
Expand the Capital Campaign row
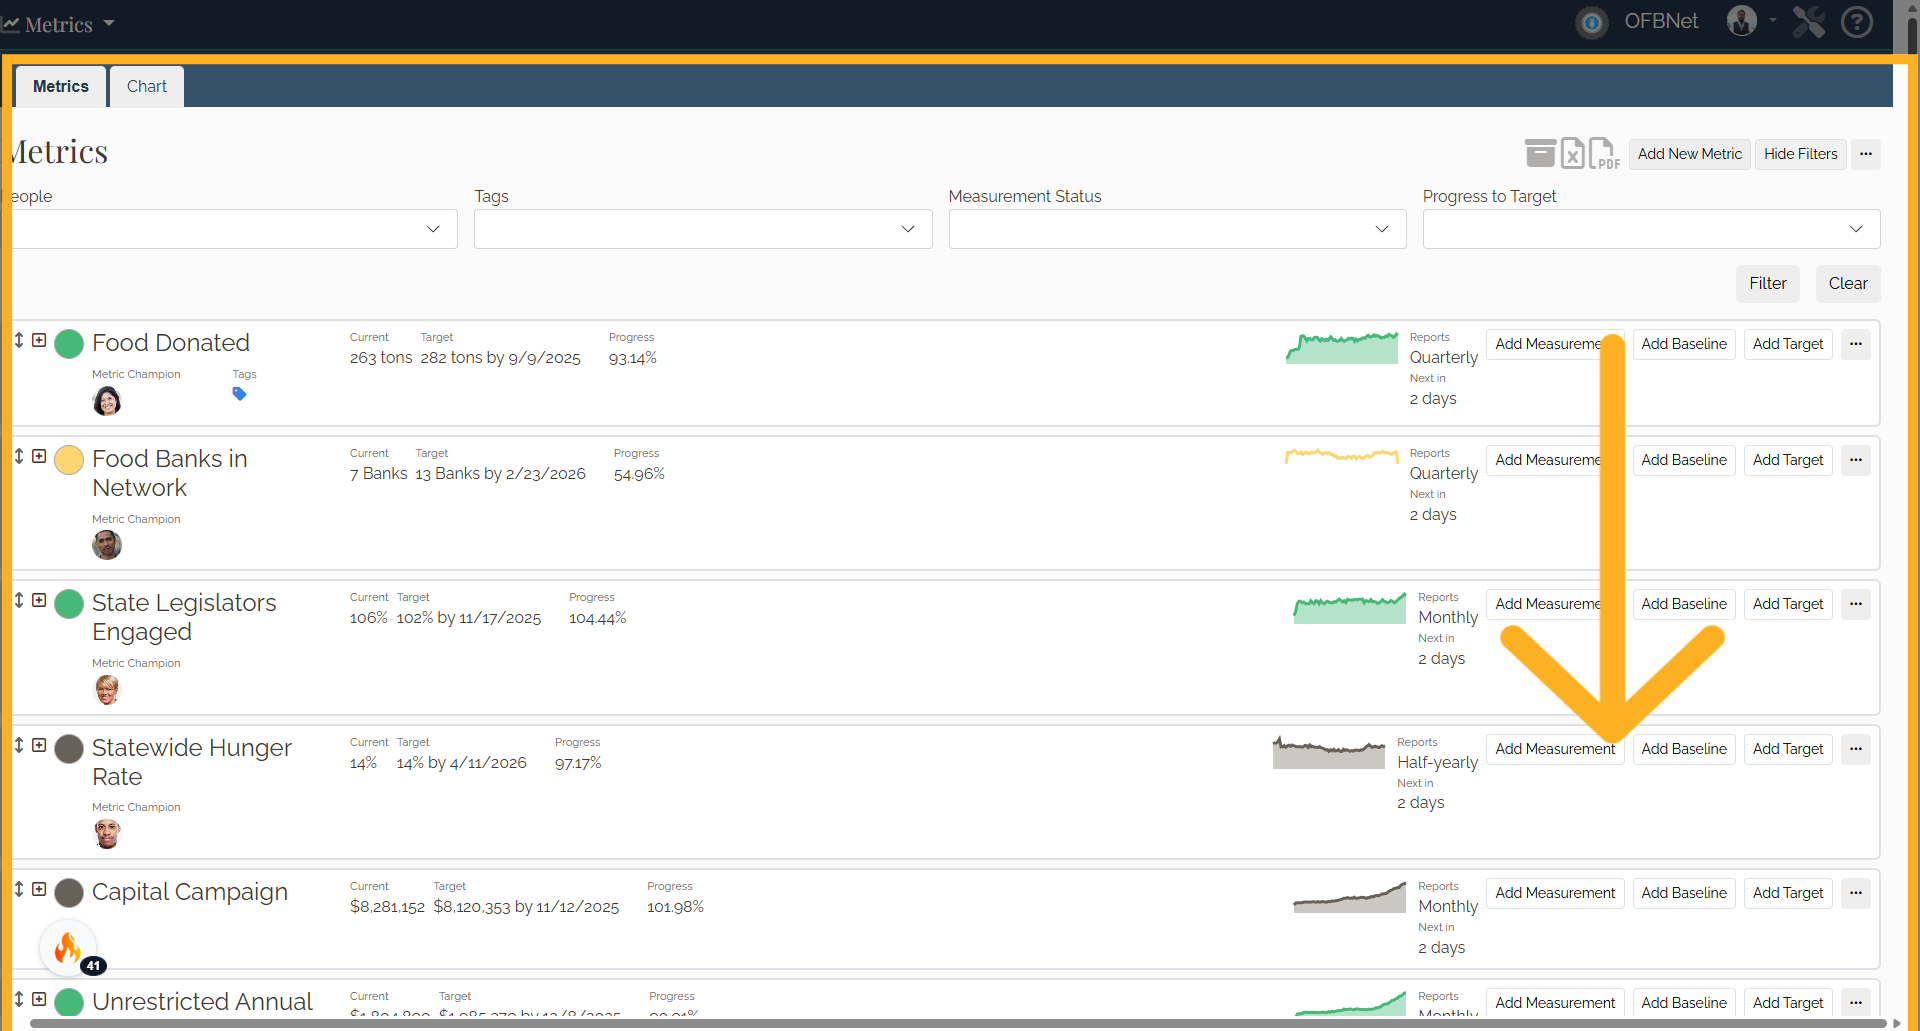point(39,889)
